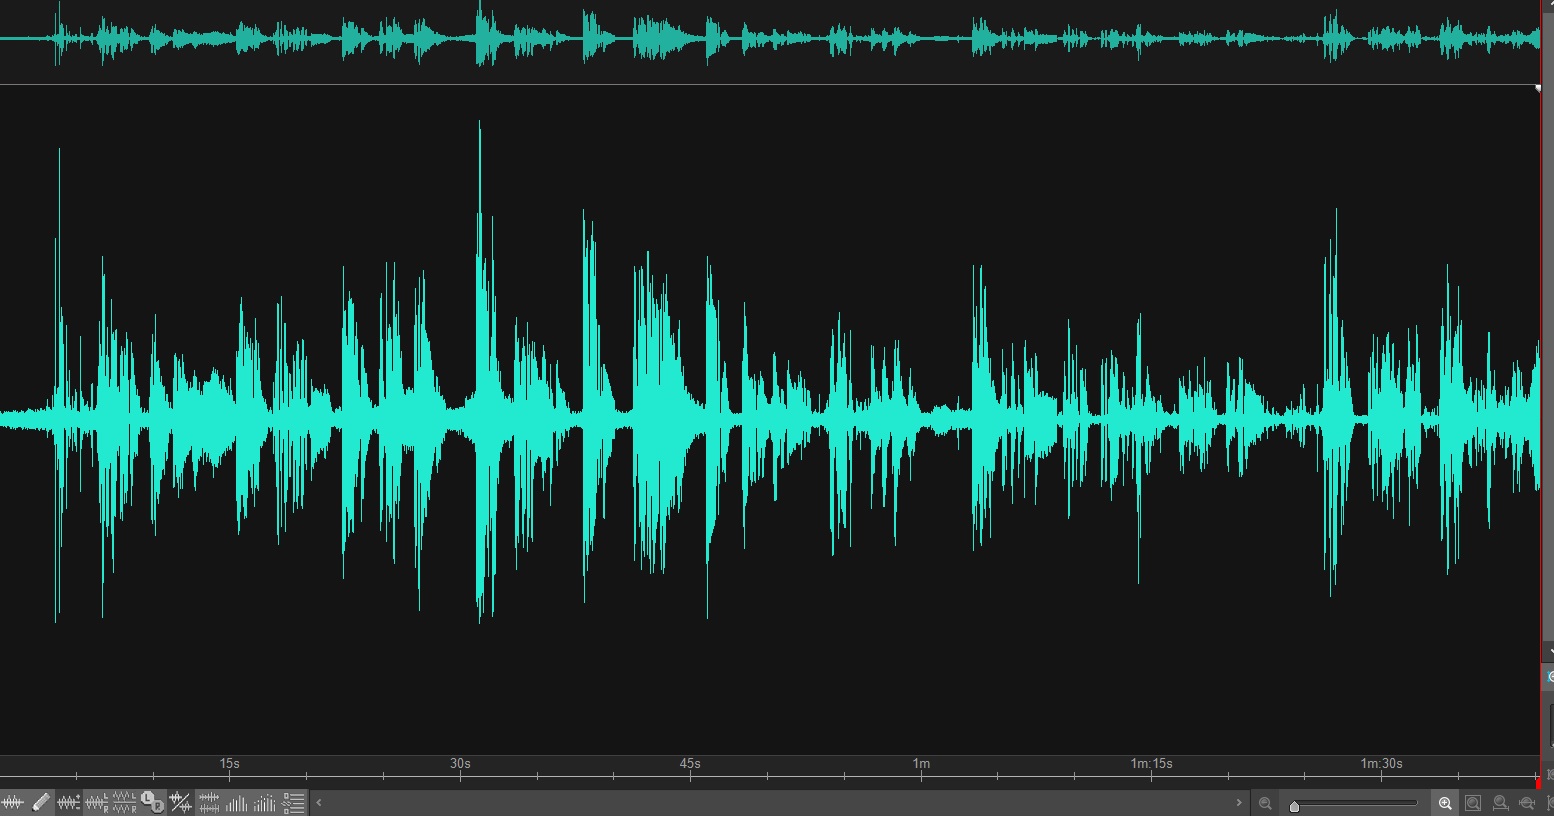1554x816 pixels.
Task: Show separate stacked L and R waveforms
Action: (x=124, y=802)
